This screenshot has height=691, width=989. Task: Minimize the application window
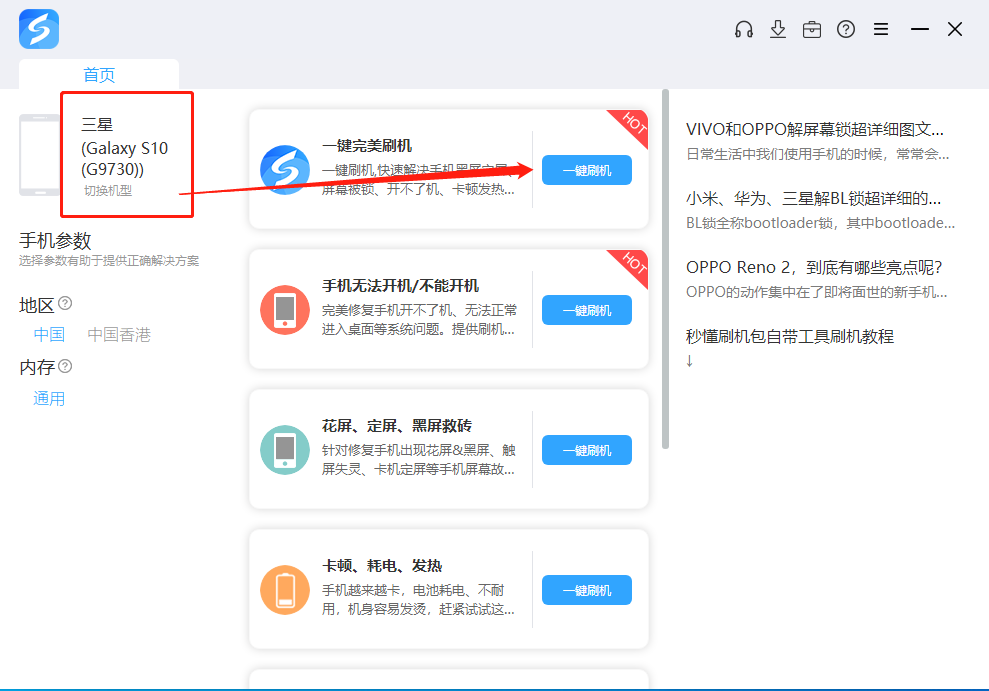pos(920,29)
